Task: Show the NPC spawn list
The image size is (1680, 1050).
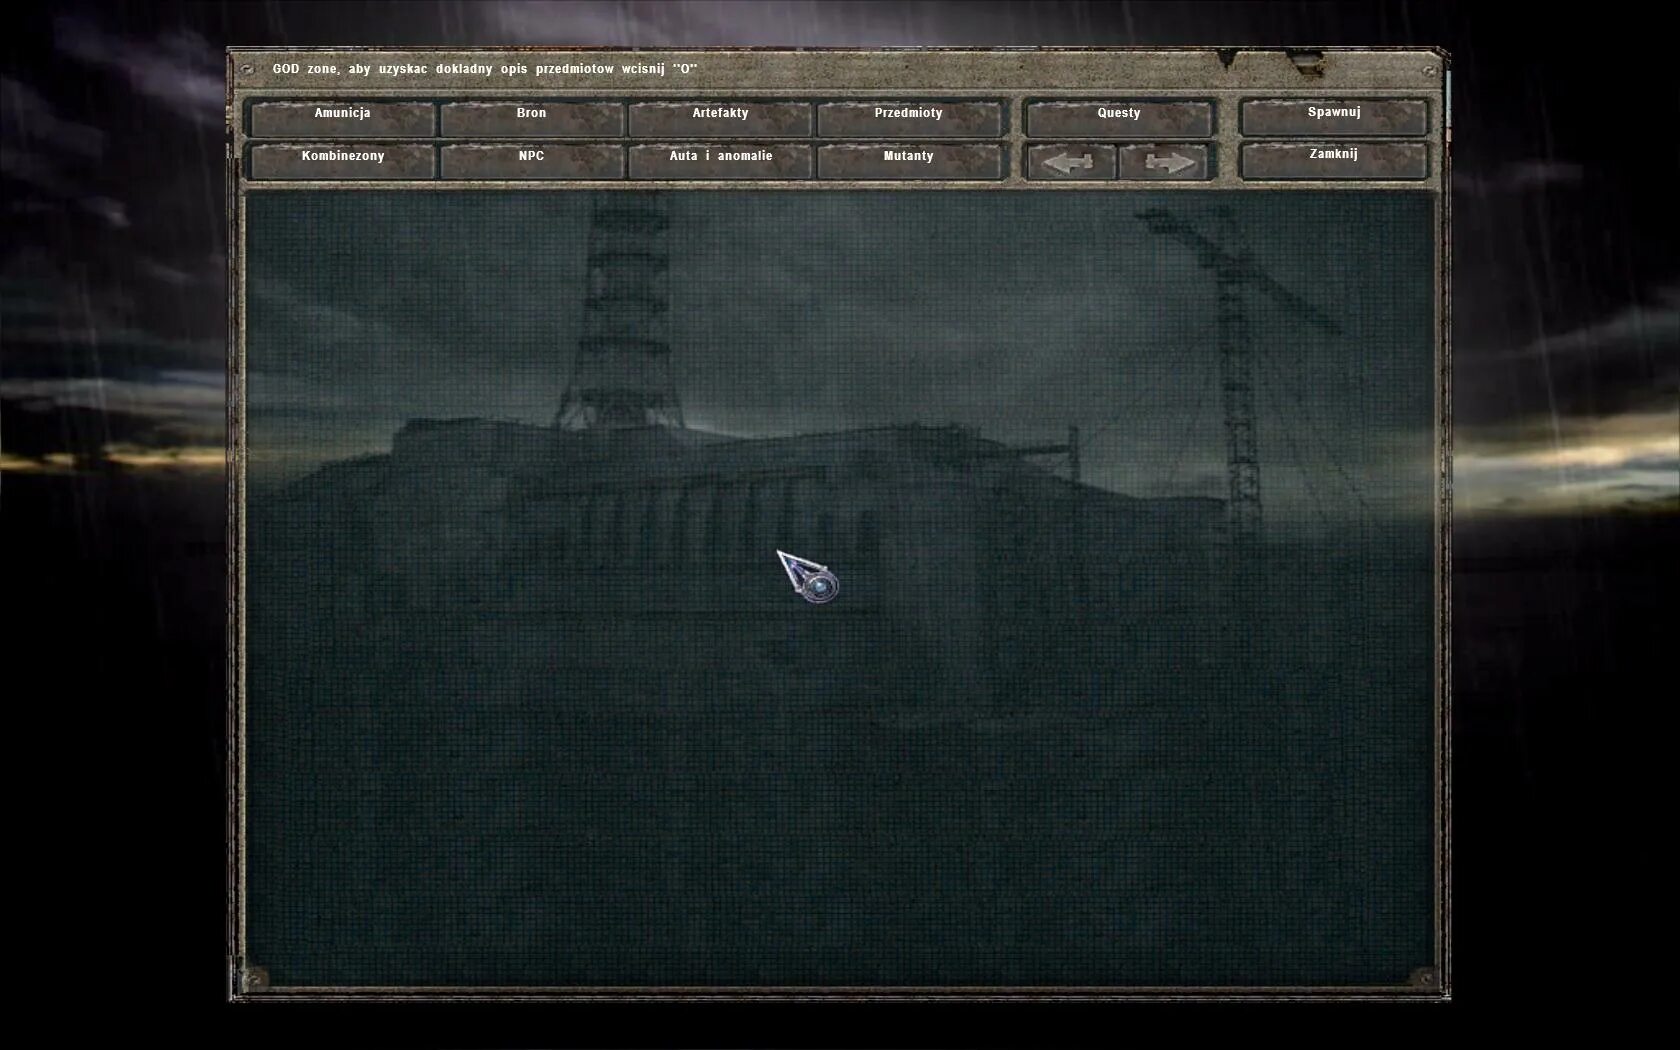Action: coord(531,161)
